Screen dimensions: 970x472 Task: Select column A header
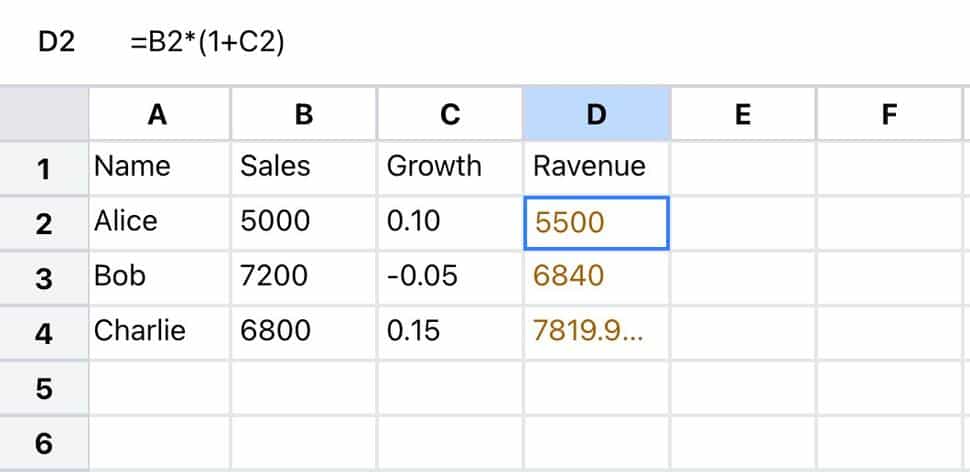pos(158,114)
